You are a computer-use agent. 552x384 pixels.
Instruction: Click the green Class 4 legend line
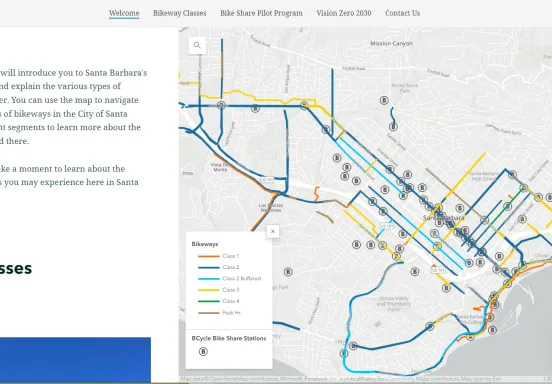209,301
